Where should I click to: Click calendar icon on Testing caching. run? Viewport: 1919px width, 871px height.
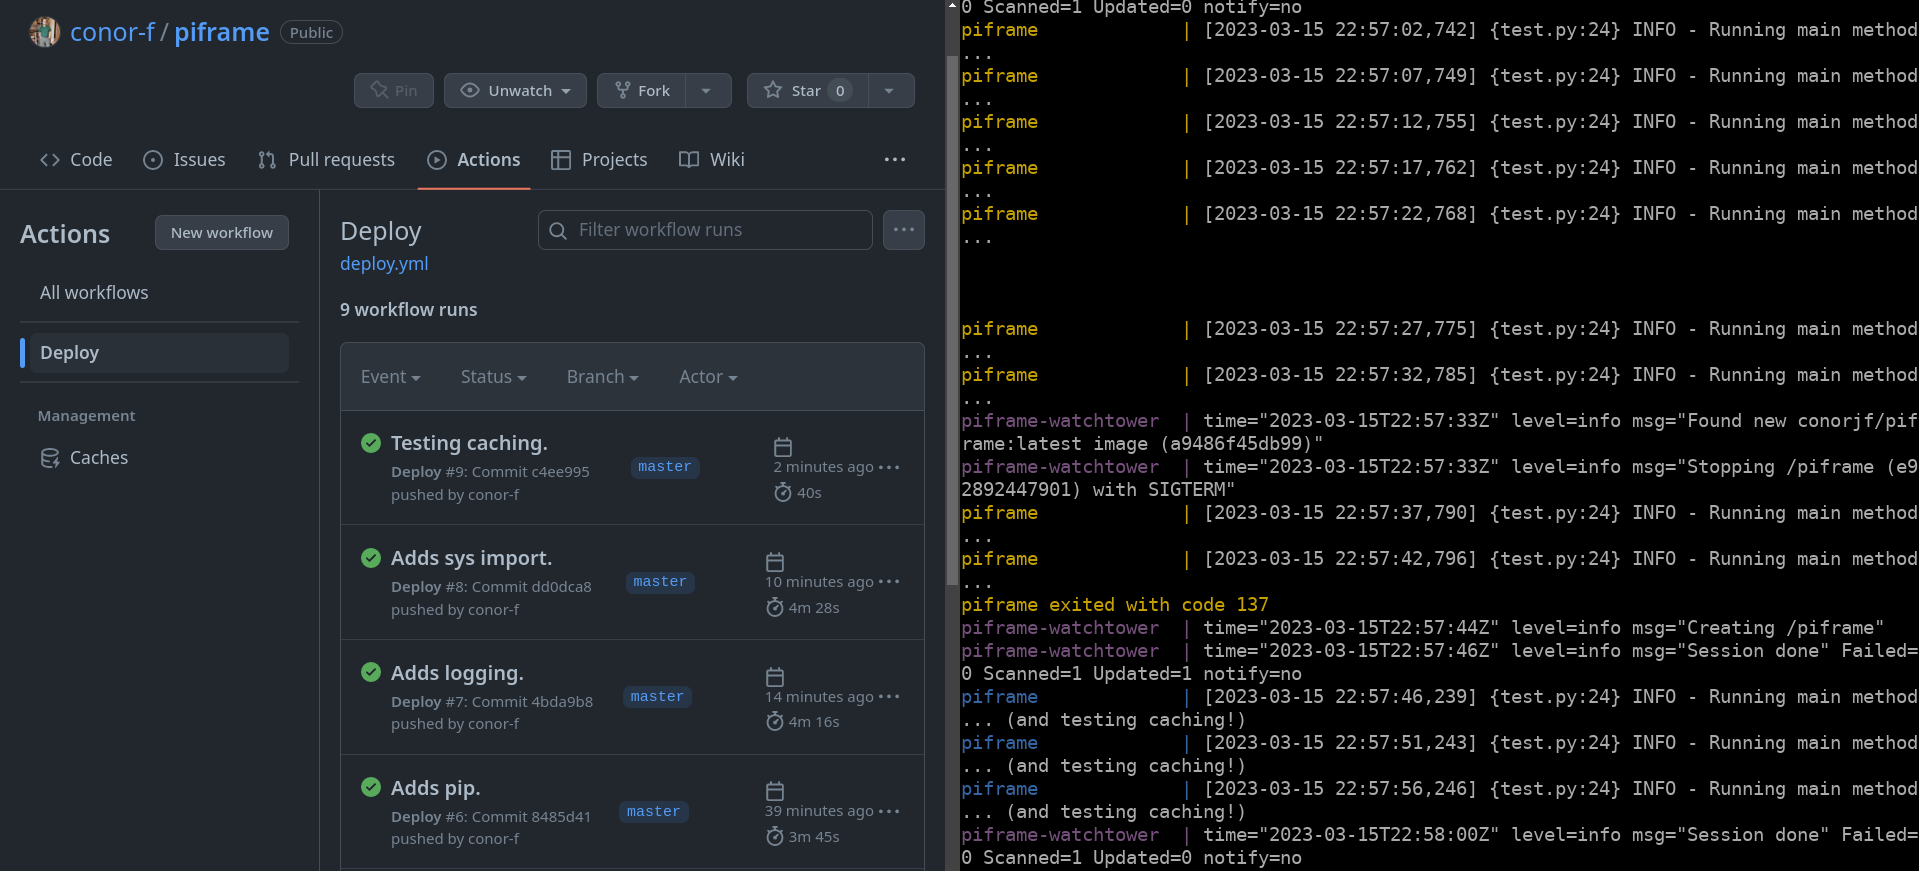click(x=783, y=447)
